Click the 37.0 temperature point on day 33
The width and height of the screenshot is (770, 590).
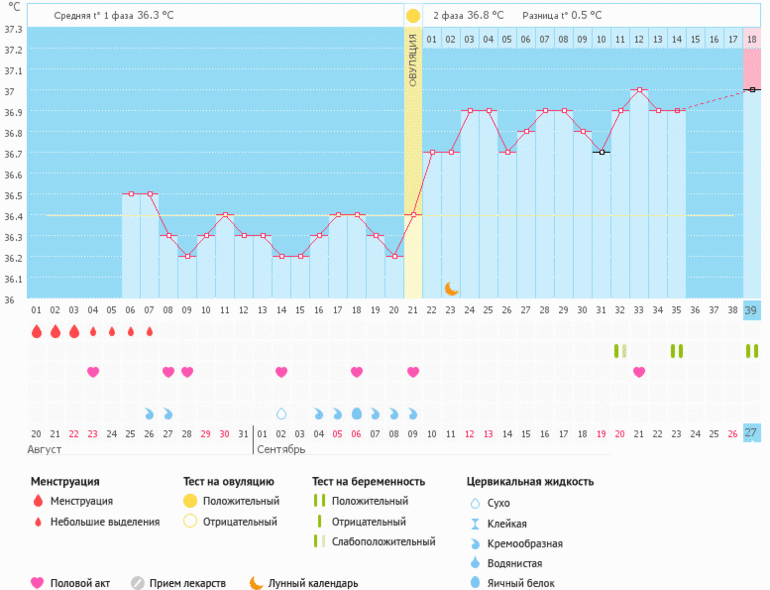pos(639,90)
